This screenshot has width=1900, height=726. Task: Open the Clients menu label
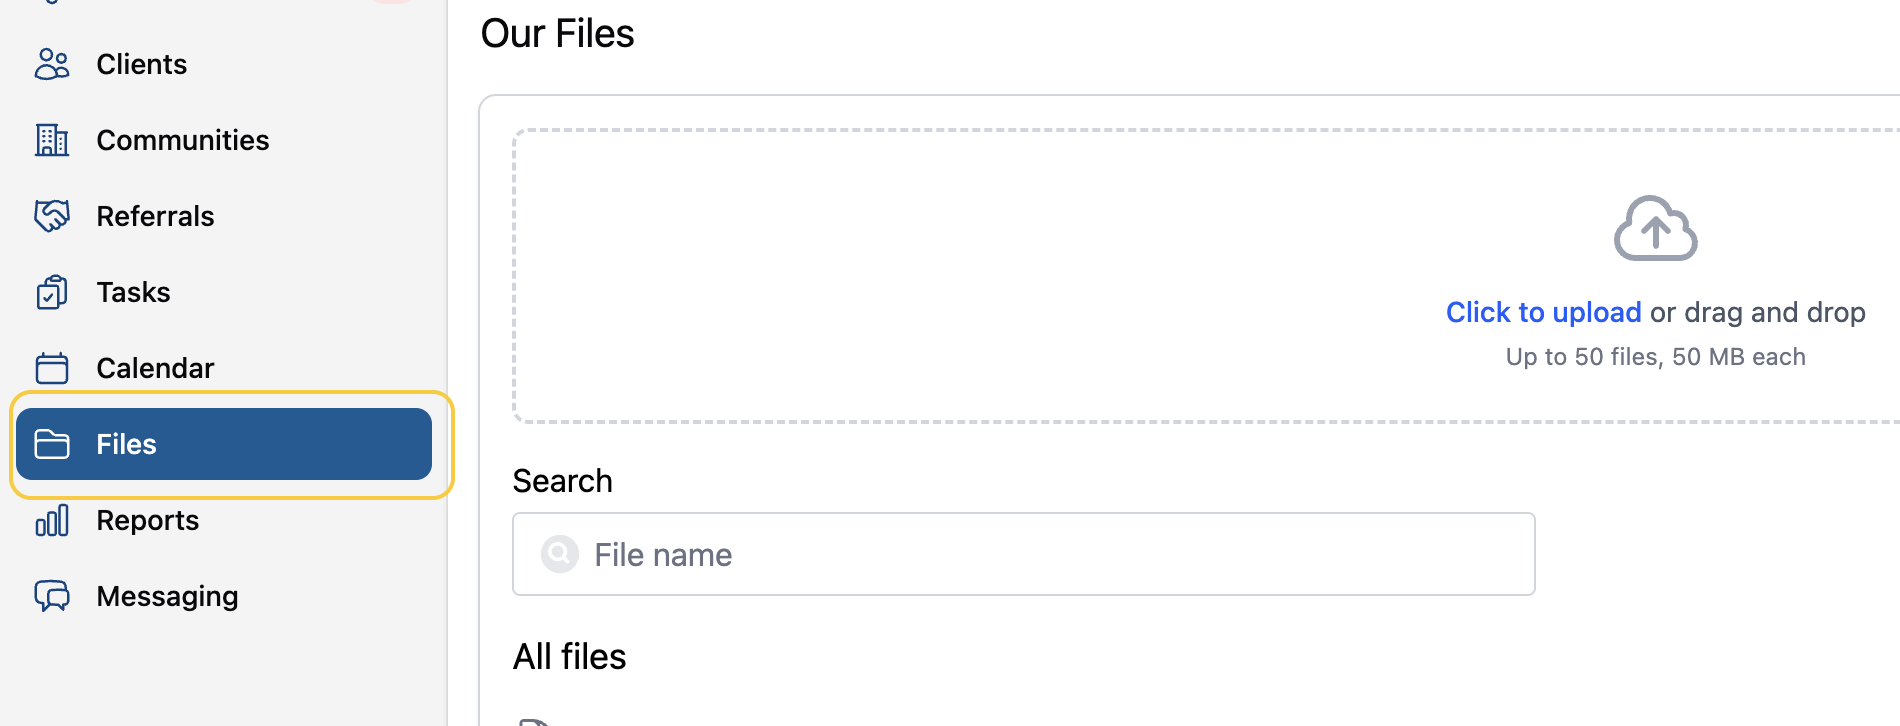[x=141, y=64]
